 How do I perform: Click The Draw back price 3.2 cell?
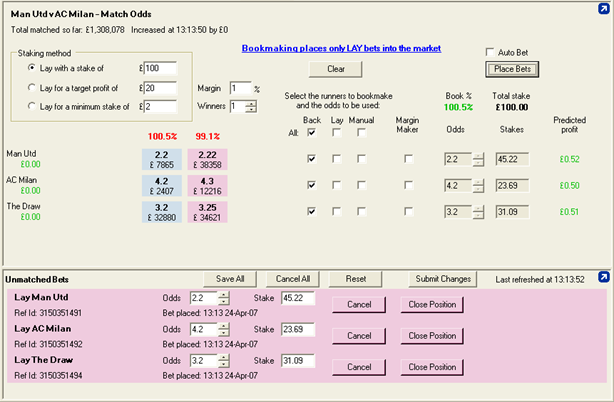click(x=162, y=212)
